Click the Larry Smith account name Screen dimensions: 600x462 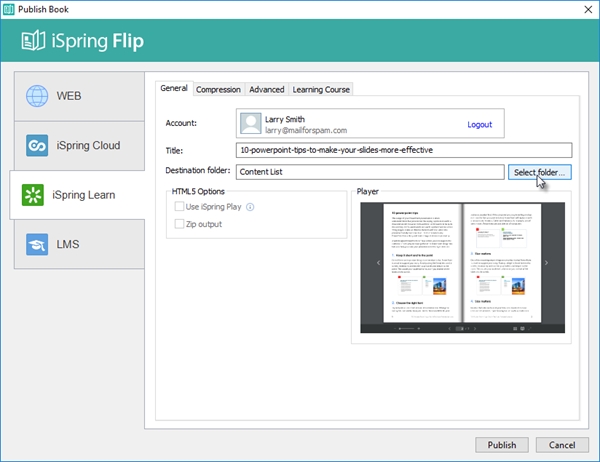285,119
